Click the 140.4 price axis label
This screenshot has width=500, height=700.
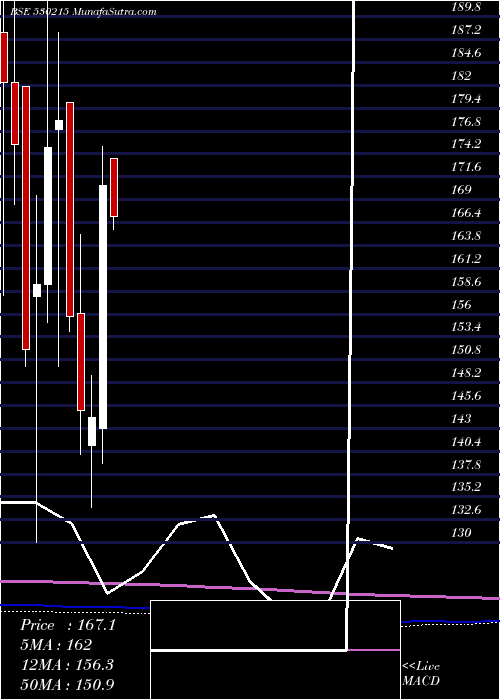(x=466, y=442)
